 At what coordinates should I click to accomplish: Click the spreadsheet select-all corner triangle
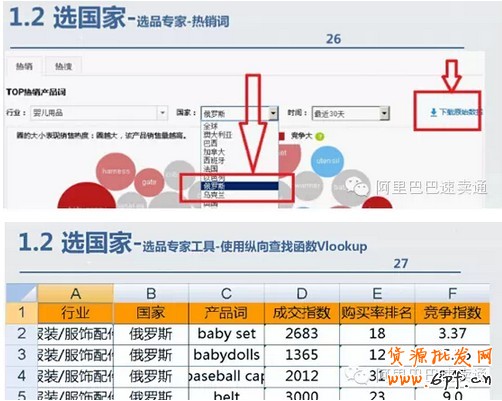pyautogui.click(x=22, y=293)
